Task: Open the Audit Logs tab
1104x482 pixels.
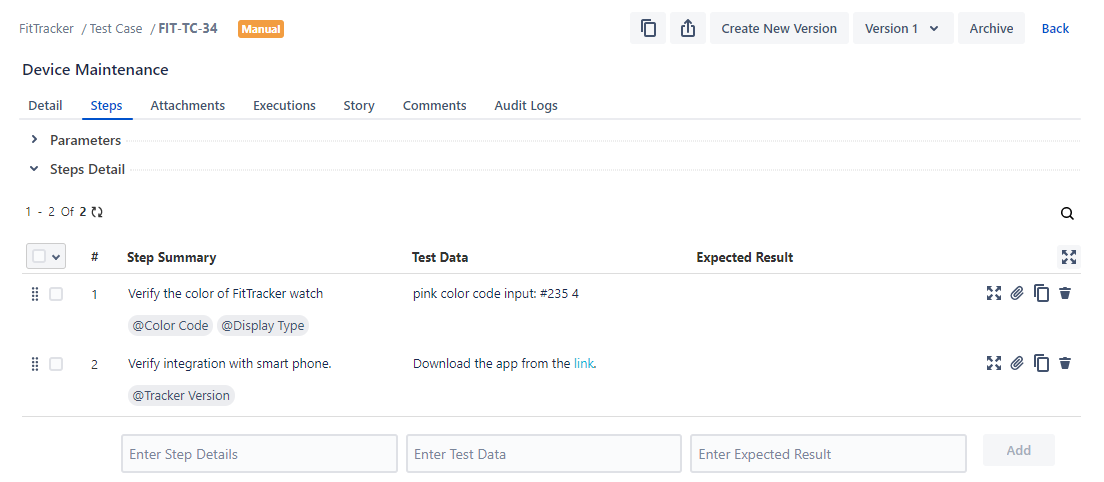Action: tap(526, 105)
